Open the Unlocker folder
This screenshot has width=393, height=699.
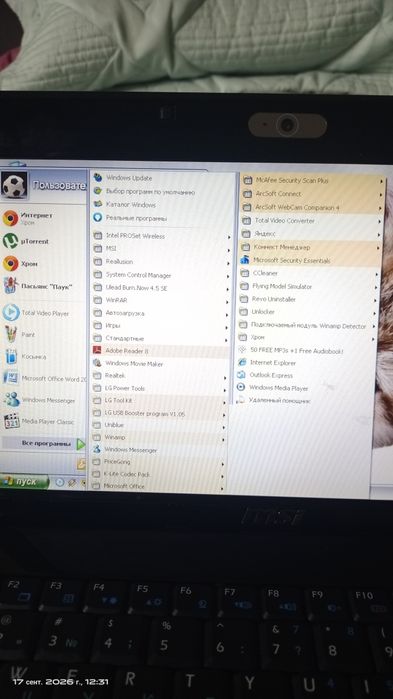308,312
